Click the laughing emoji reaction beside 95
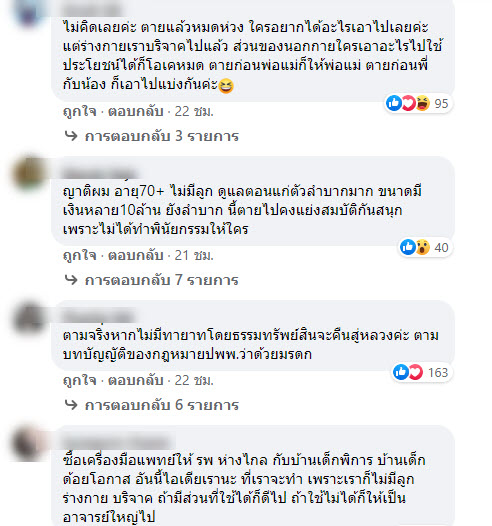This screenshot has width=492, height=526. click(x=423, y=103)
